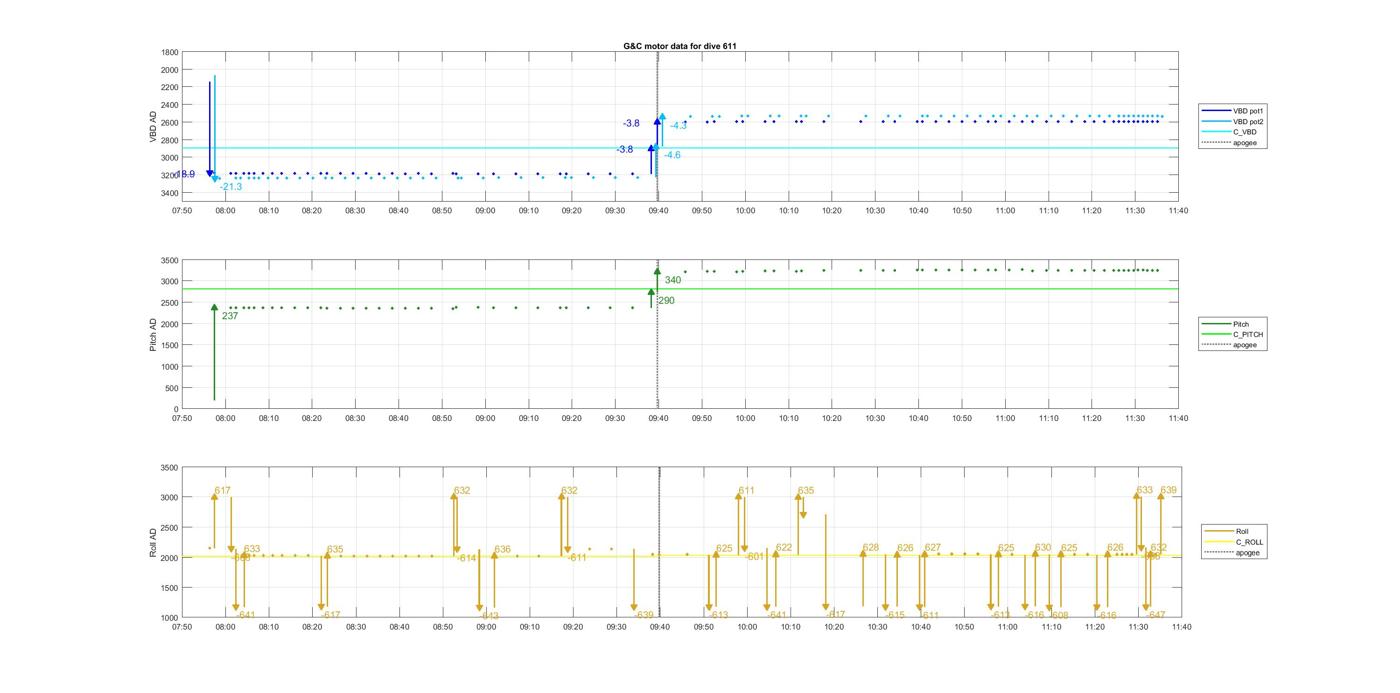This screenshot has height=693, width=1400.
Task: Click the '630' roll annotation
Action: click(x=1043, y=548)
